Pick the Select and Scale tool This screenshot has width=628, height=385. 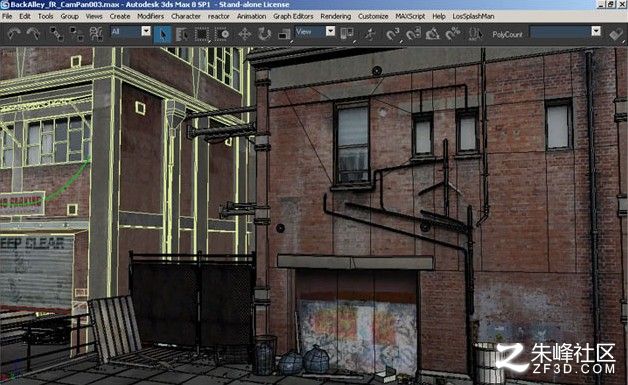click(284, 34)
